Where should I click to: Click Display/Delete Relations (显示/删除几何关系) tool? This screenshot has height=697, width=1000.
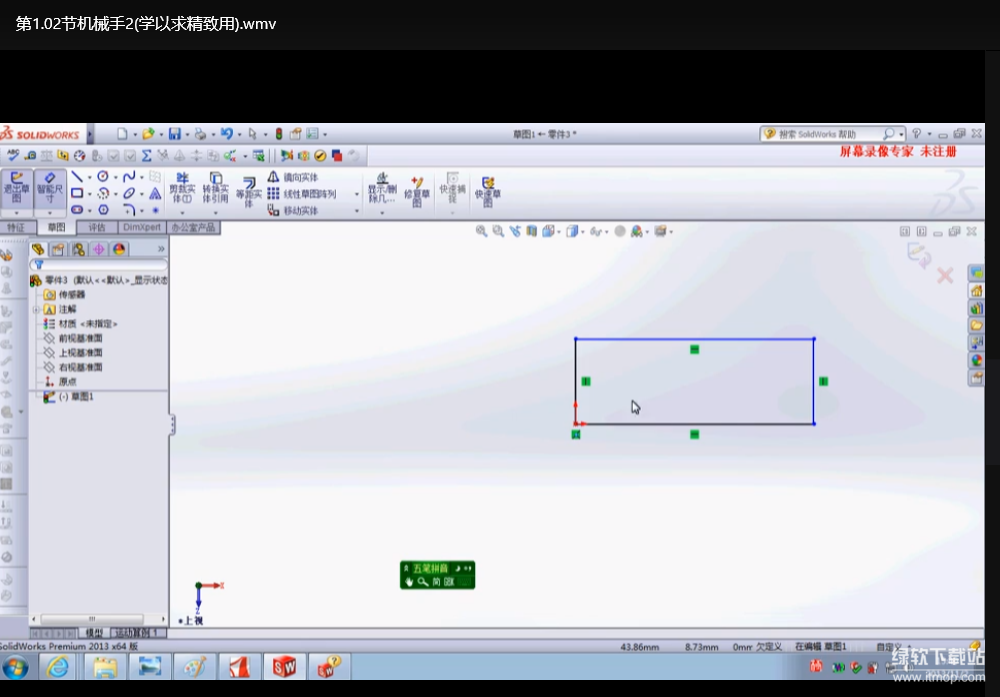382,188
